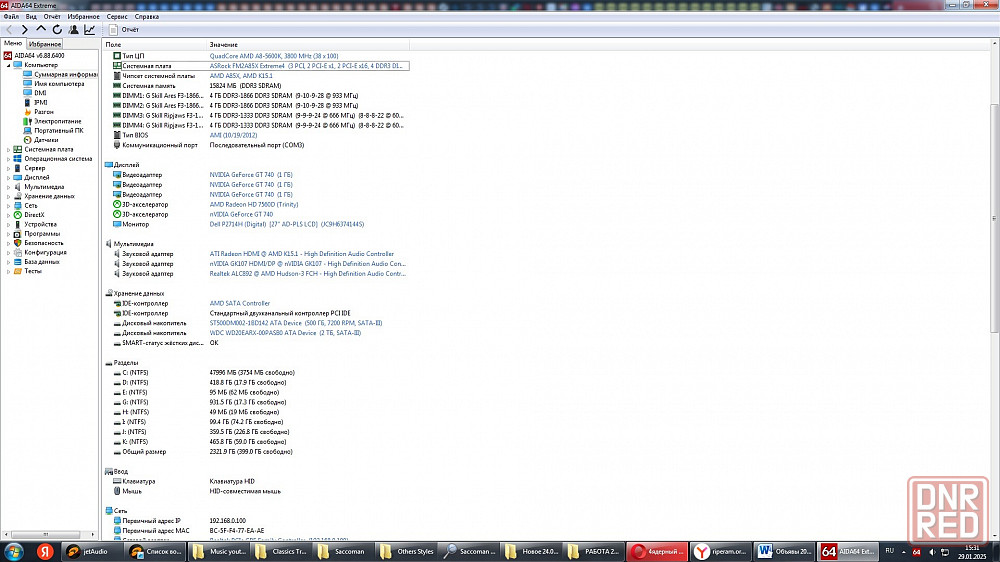Click the Датчики sensor icon in tree
This screenshot has height=562, width=1000.
(x=27, y=140)
